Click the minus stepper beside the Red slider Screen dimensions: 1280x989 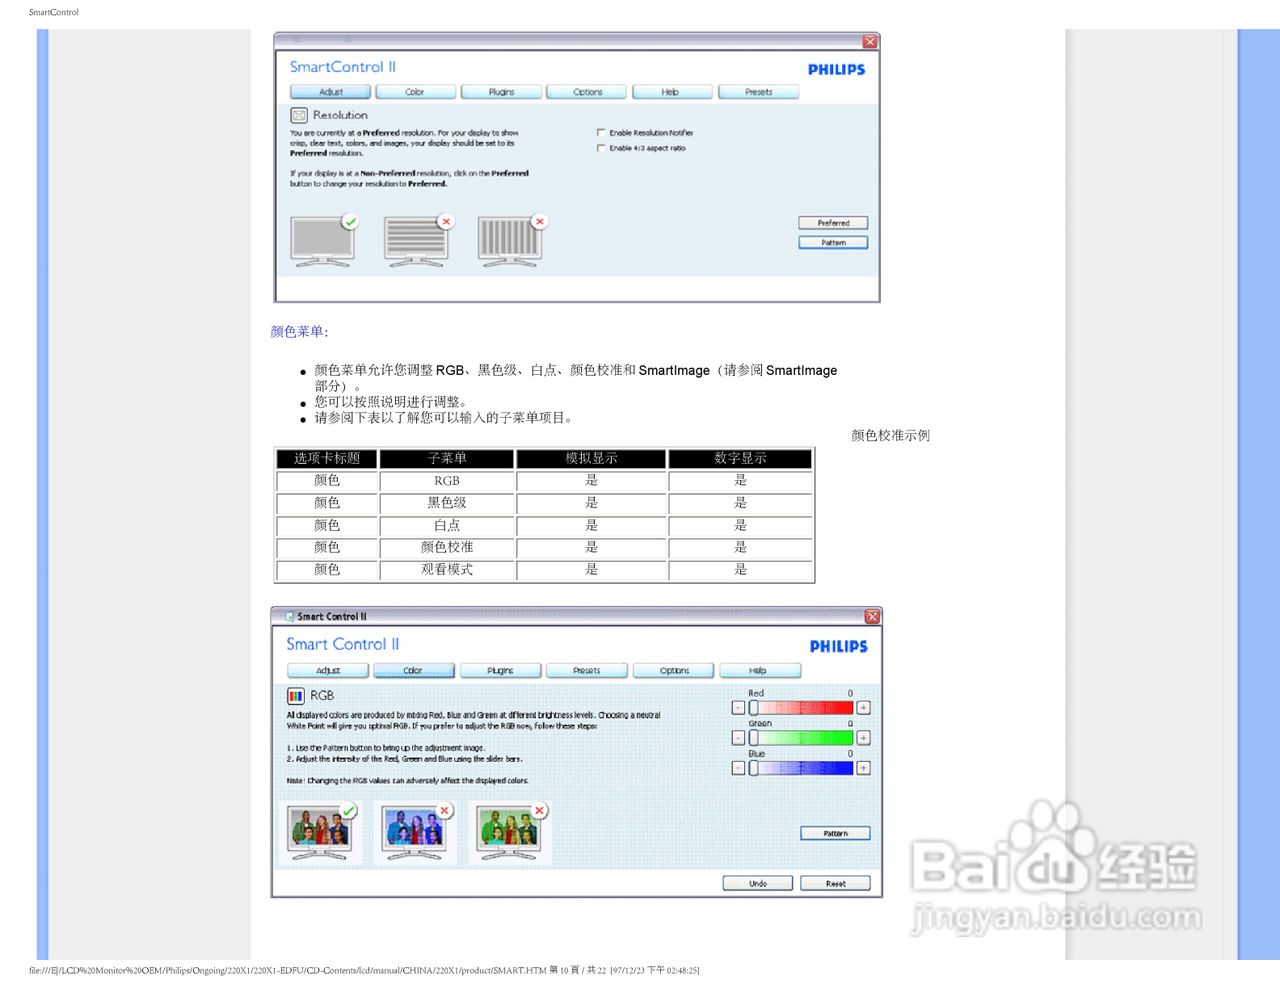pos(737,707)
